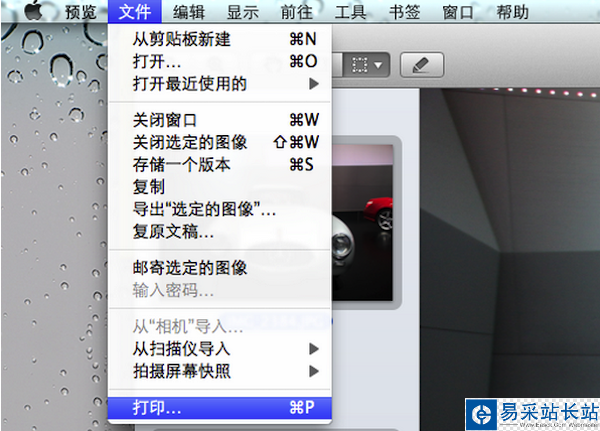Choose 从剪贴板新建 from menu
This screenshot has width=600, height=431.
220,39
